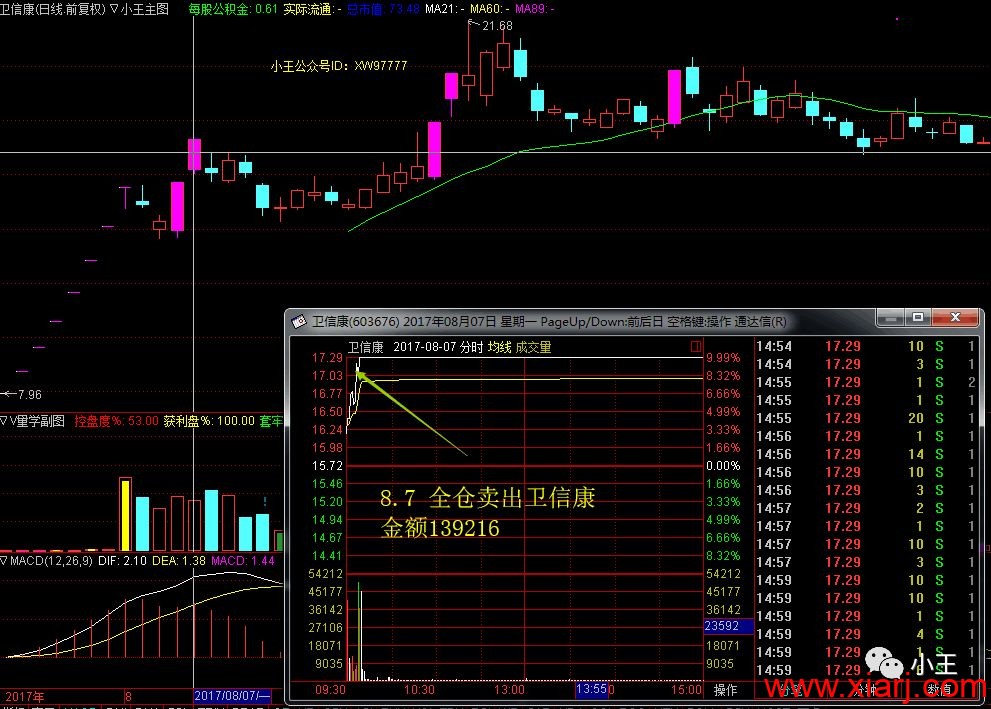
Task: Click the tick row with volume 20 at 14:55
Action: (867, 418)
